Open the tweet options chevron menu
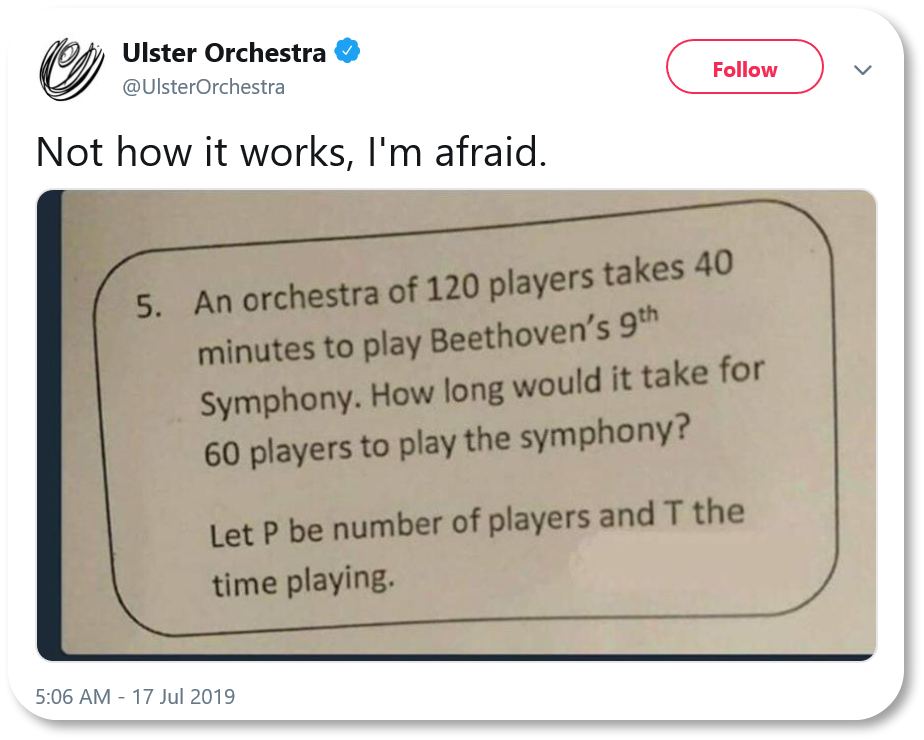The height and width of the screenshot is (740, 924). coord(861,71)
